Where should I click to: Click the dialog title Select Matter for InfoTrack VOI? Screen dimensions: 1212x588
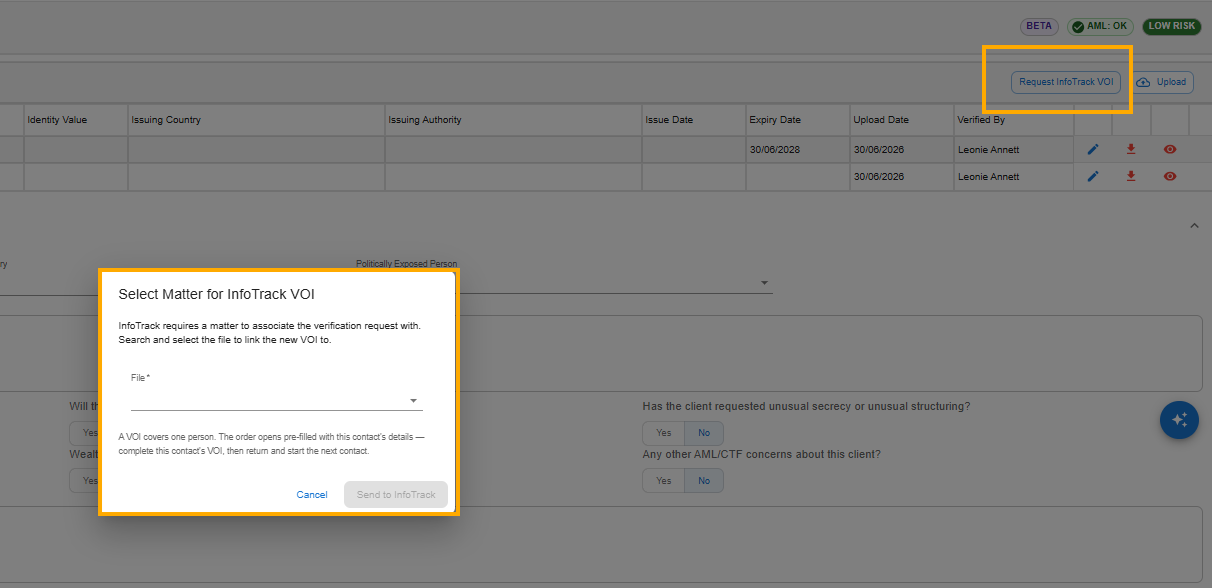coord(217,294)
